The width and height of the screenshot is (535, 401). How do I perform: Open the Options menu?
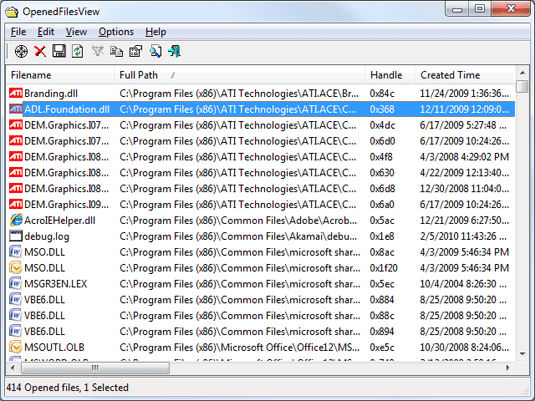coord(116,32)
